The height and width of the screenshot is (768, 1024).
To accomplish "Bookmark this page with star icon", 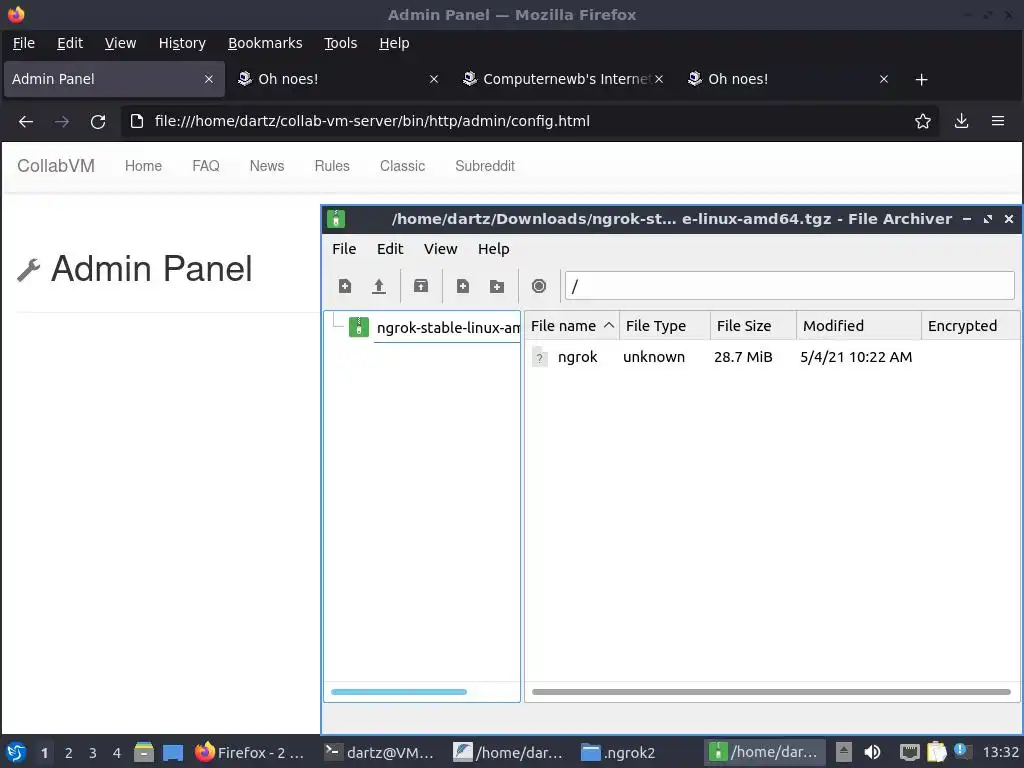I will pyautogui.click(x=923, y=121).
